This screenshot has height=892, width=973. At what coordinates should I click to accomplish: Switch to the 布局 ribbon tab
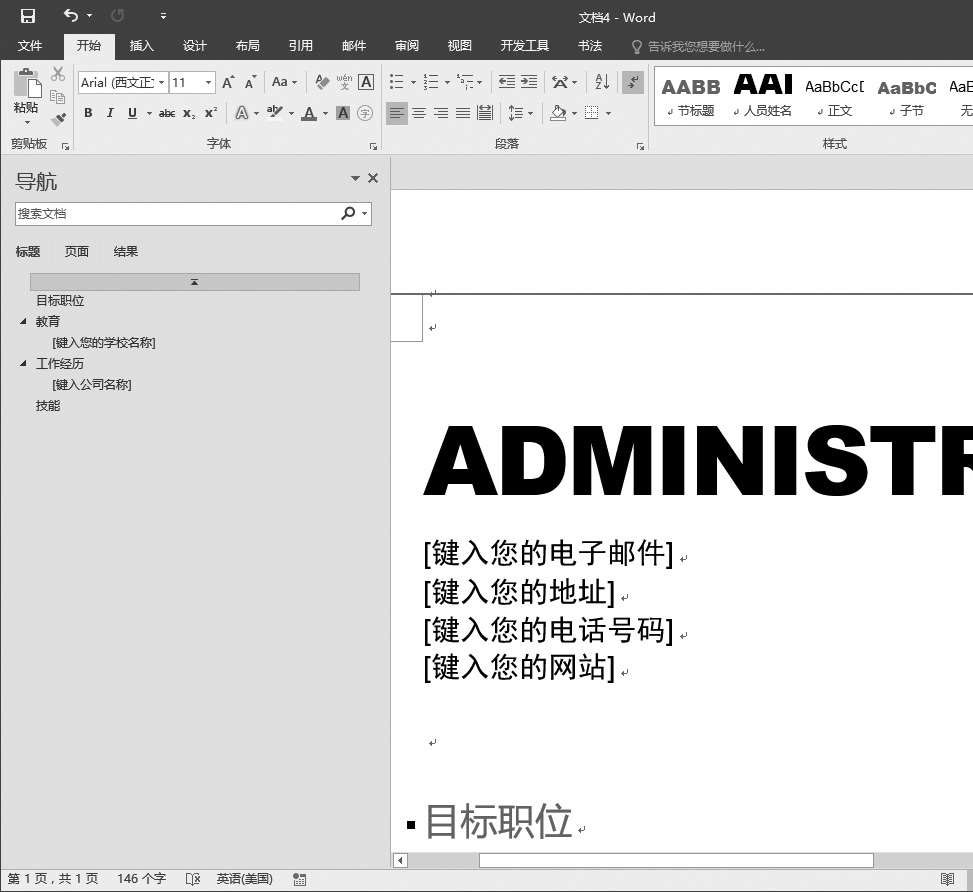[x=248, y=46]
